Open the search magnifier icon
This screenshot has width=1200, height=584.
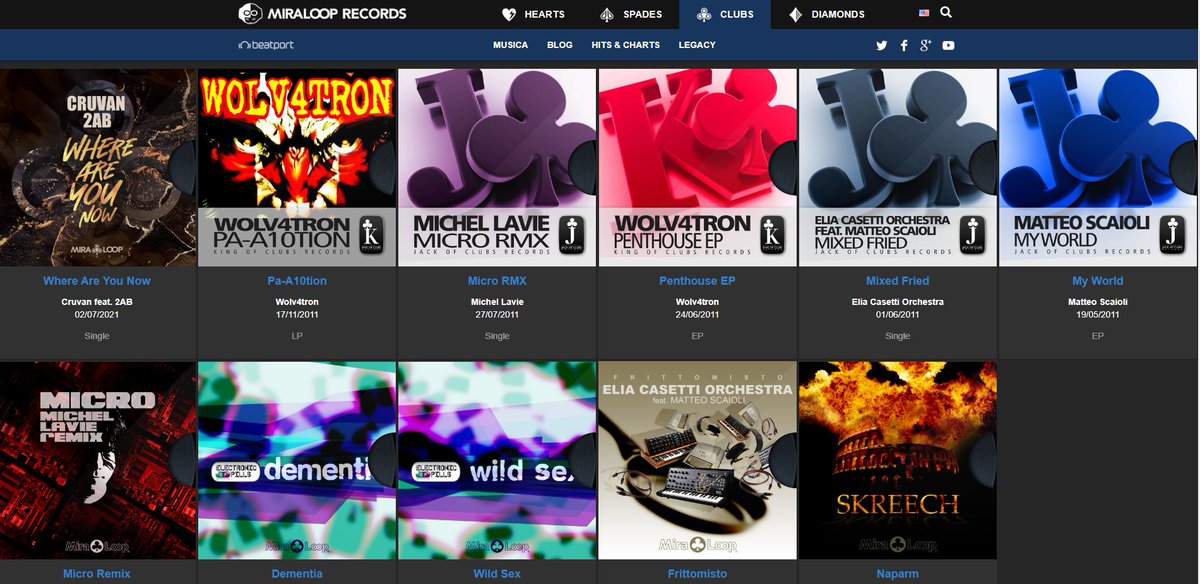click(x=946, y=13)
